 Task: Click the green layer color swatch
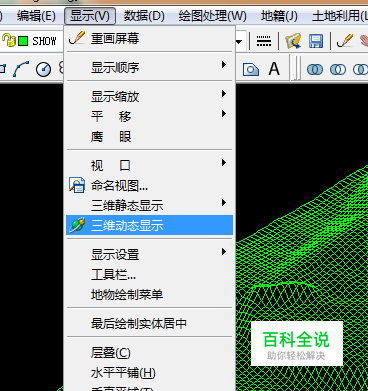pos(23,41)
